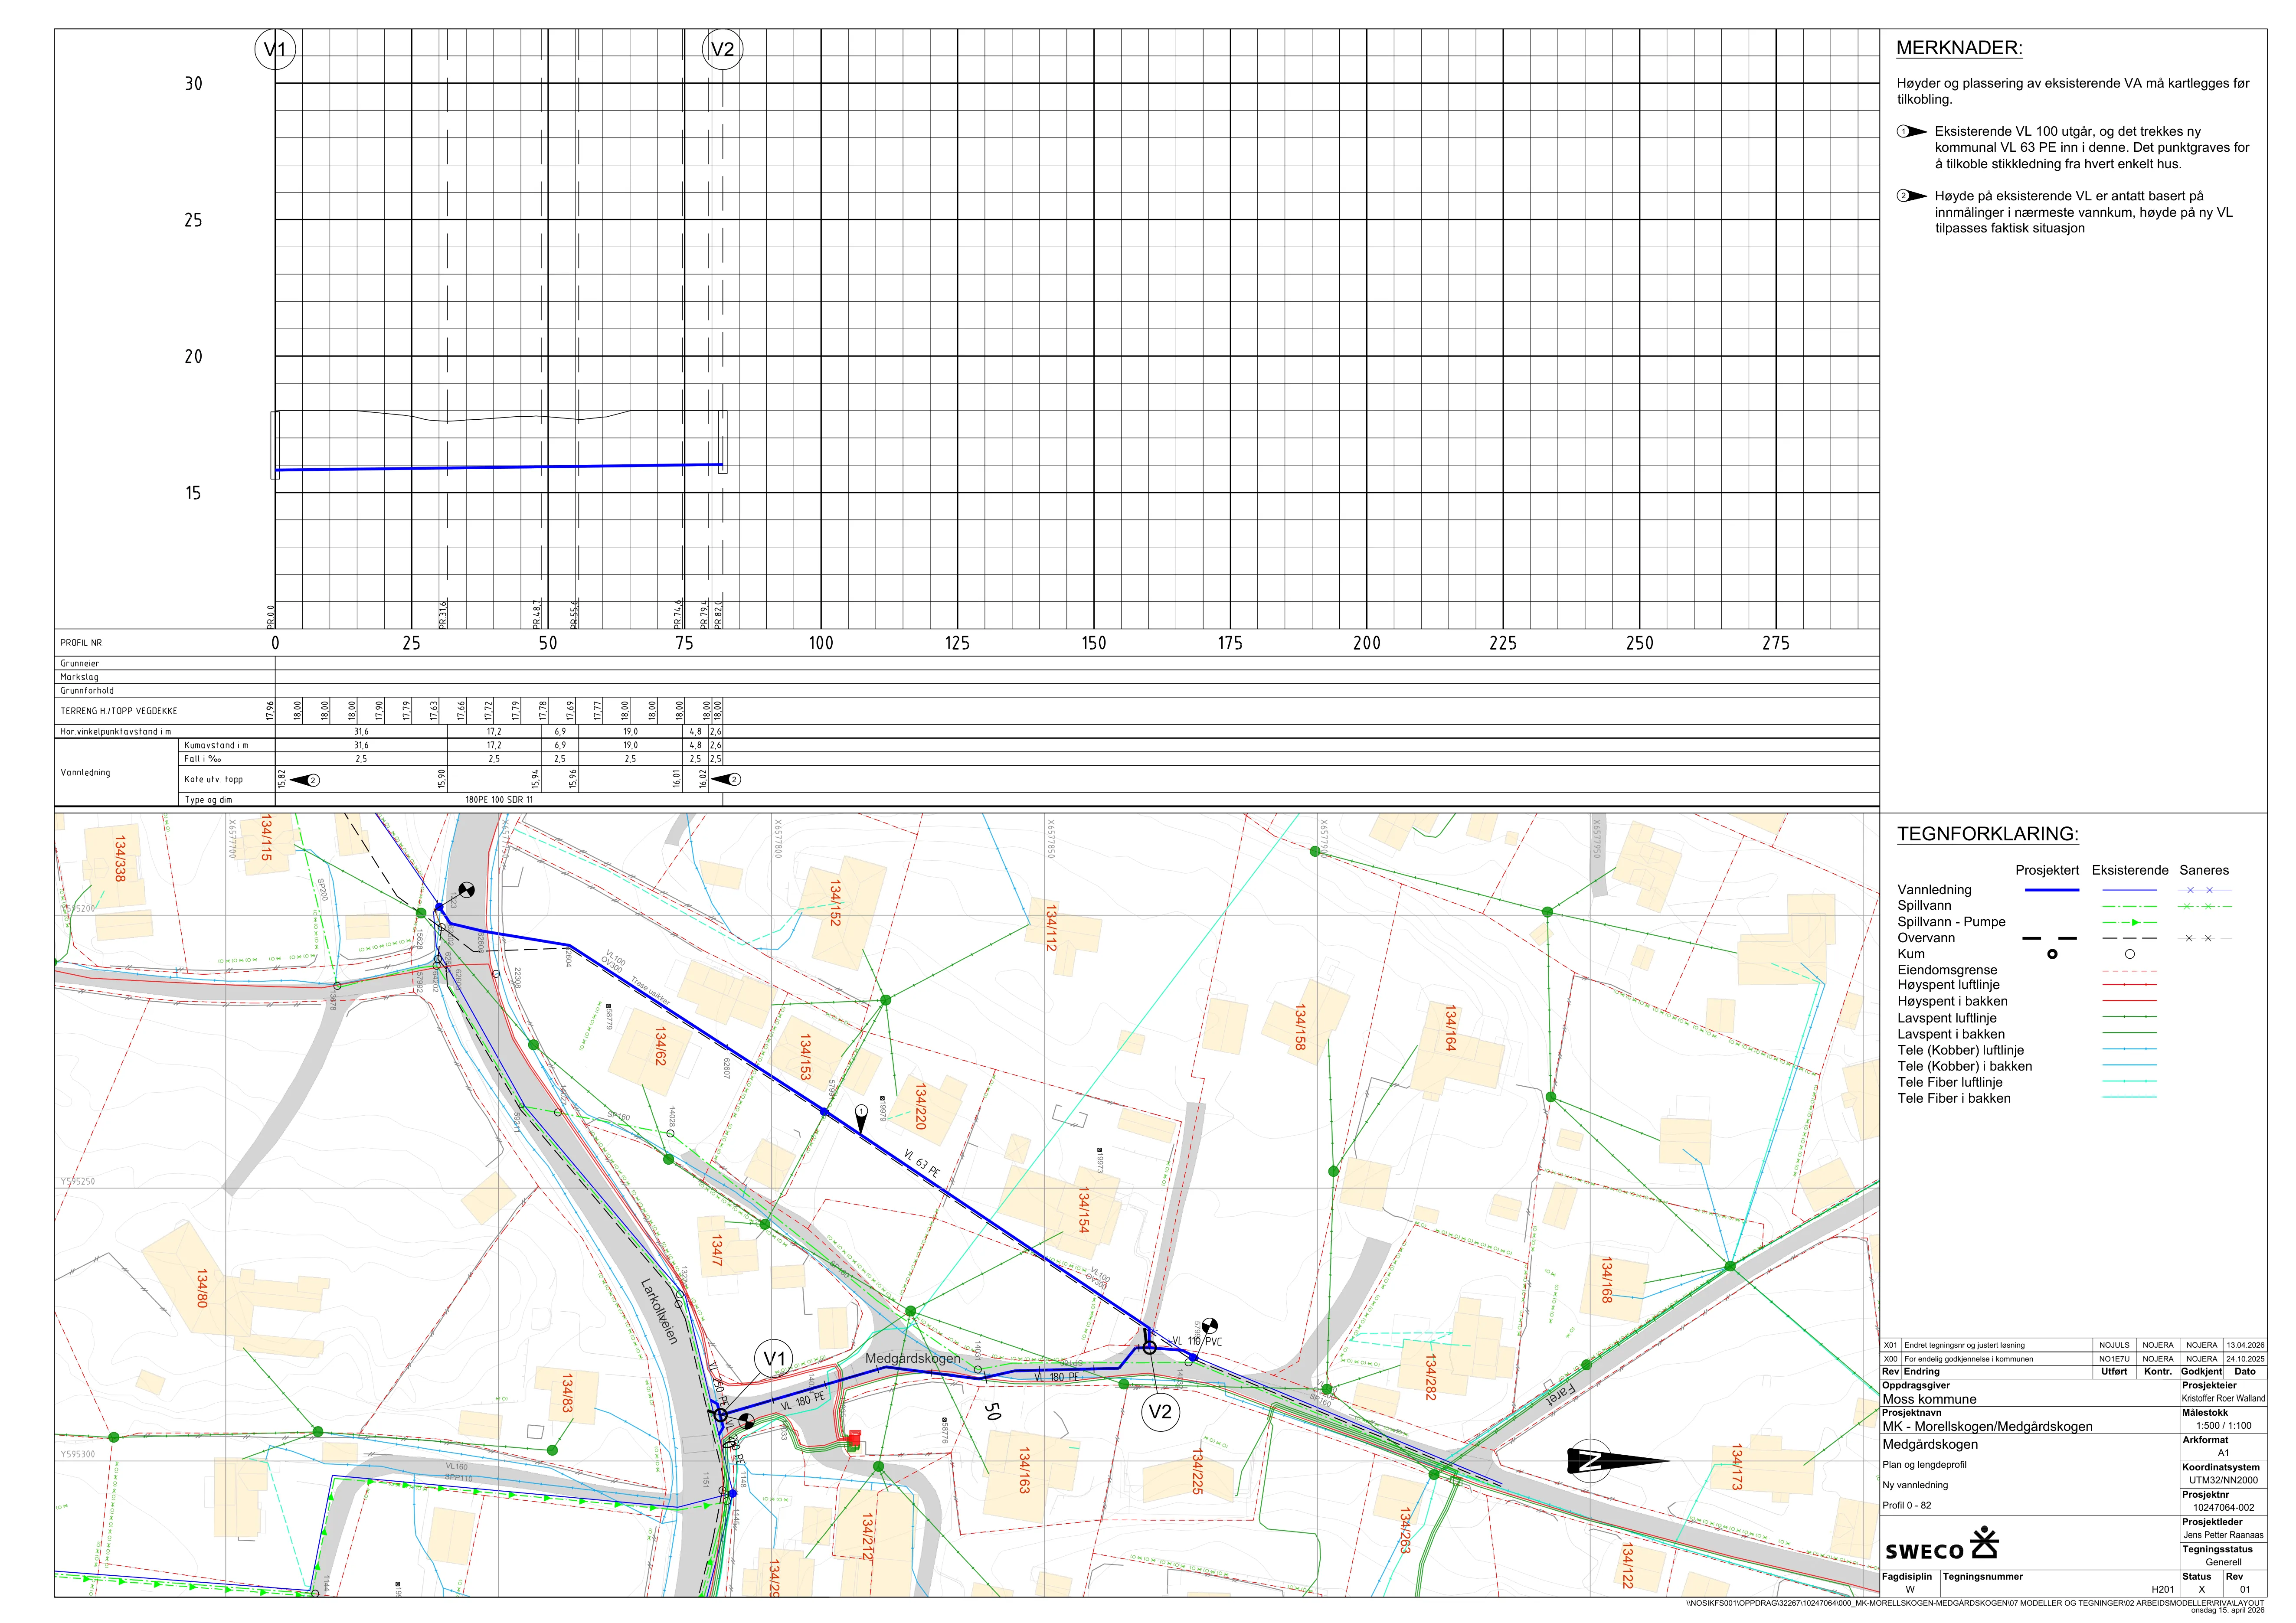Click the UTM32/NN2000 coordinate system value
The width and height of the screenshot is (2296, 1623).
click(x=2223, y=1480)
